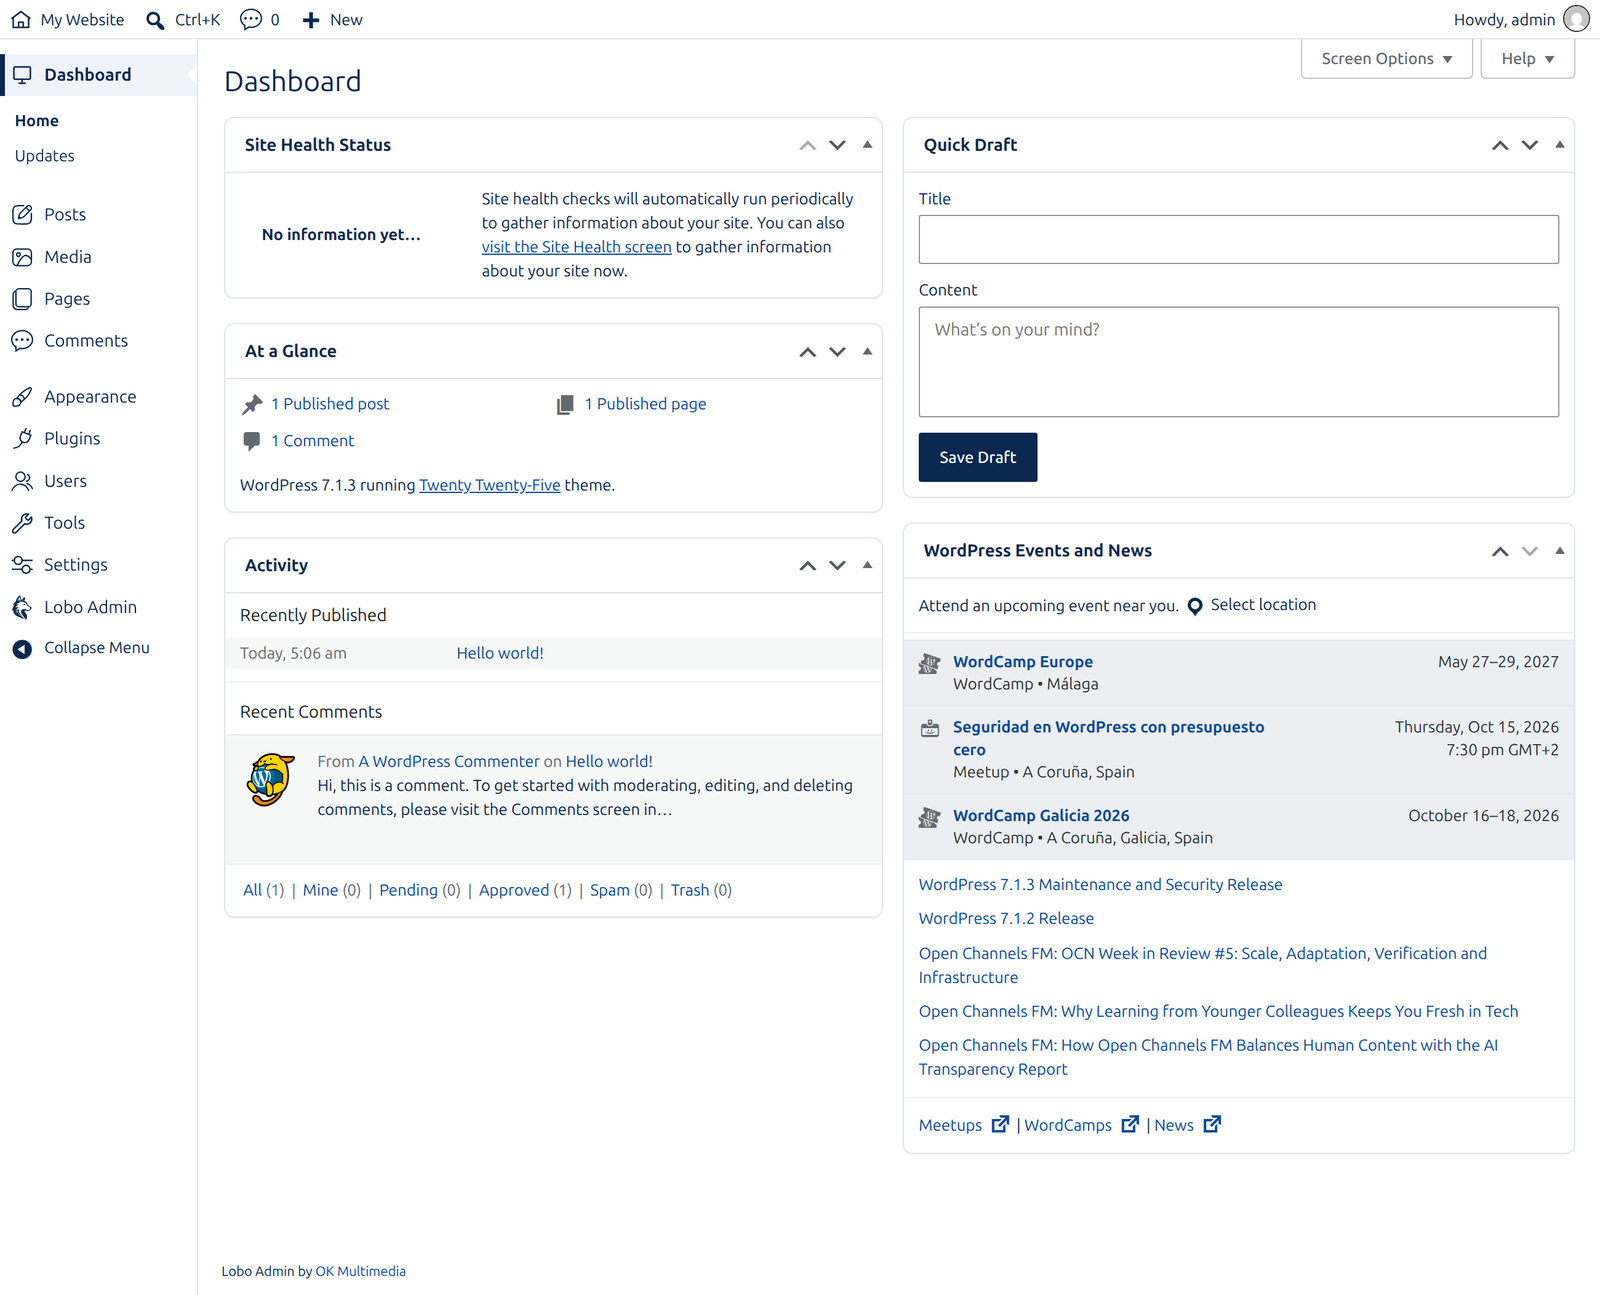1600x1295 pixels.
Task: Open the admin user avatar
Action: coord(1576,19)
